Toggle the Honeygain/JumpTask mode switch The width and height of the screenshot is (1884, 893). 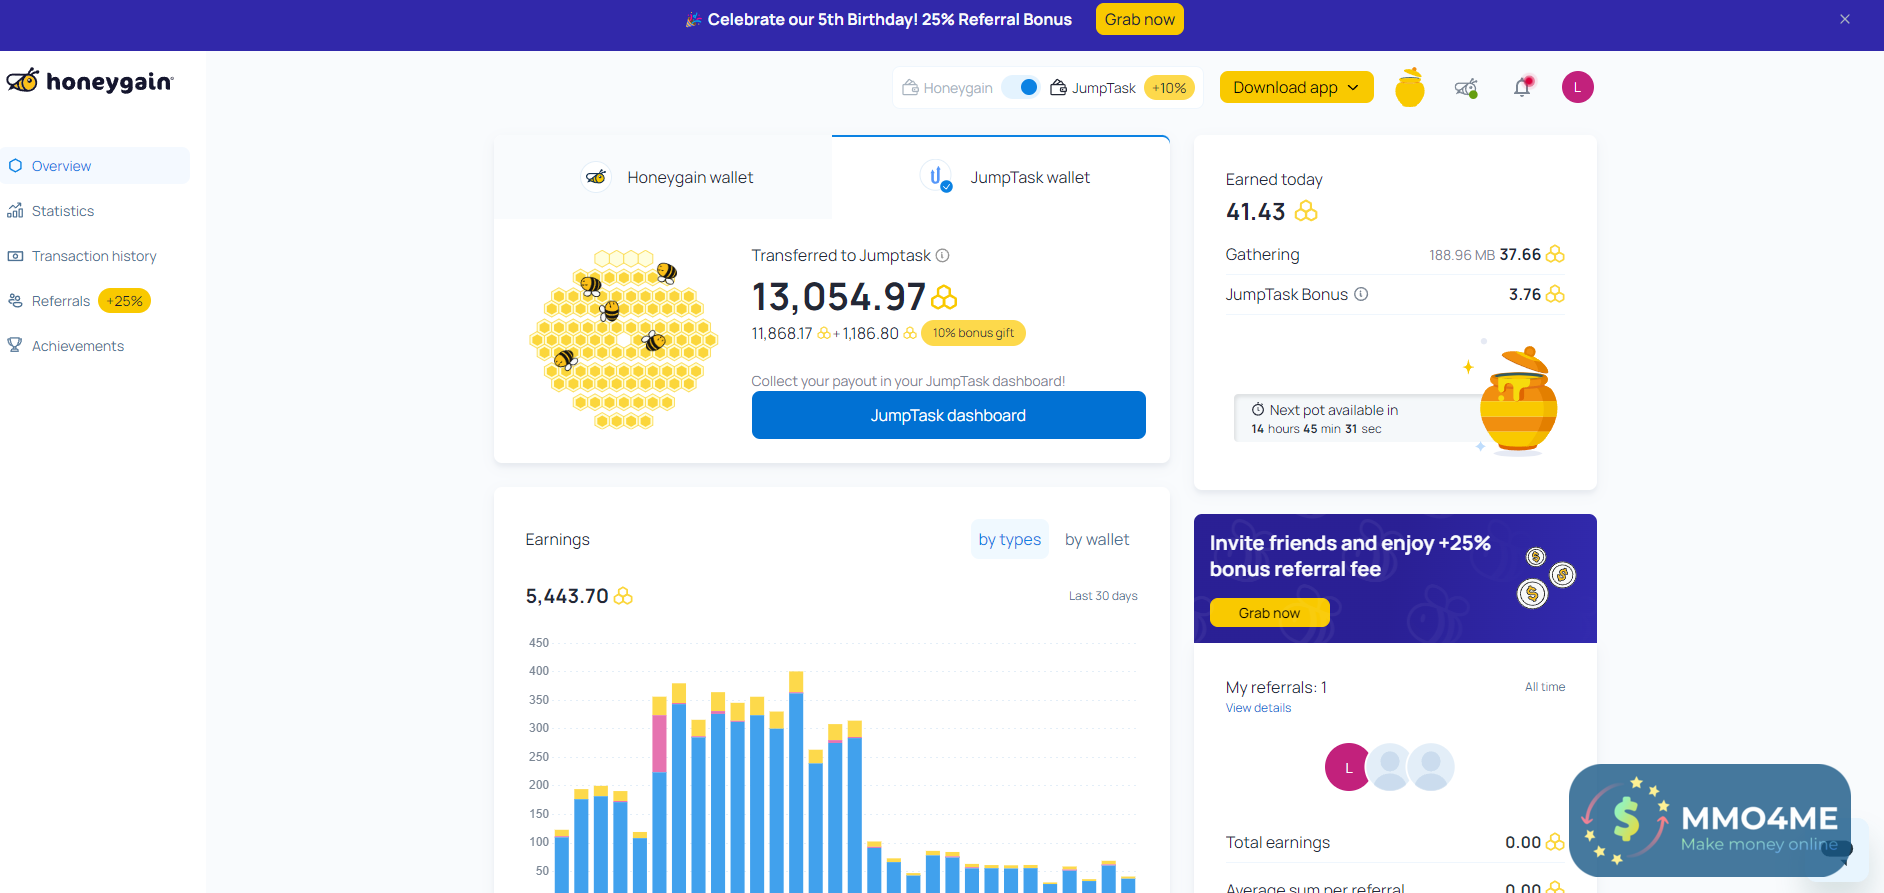[1021, 87]
